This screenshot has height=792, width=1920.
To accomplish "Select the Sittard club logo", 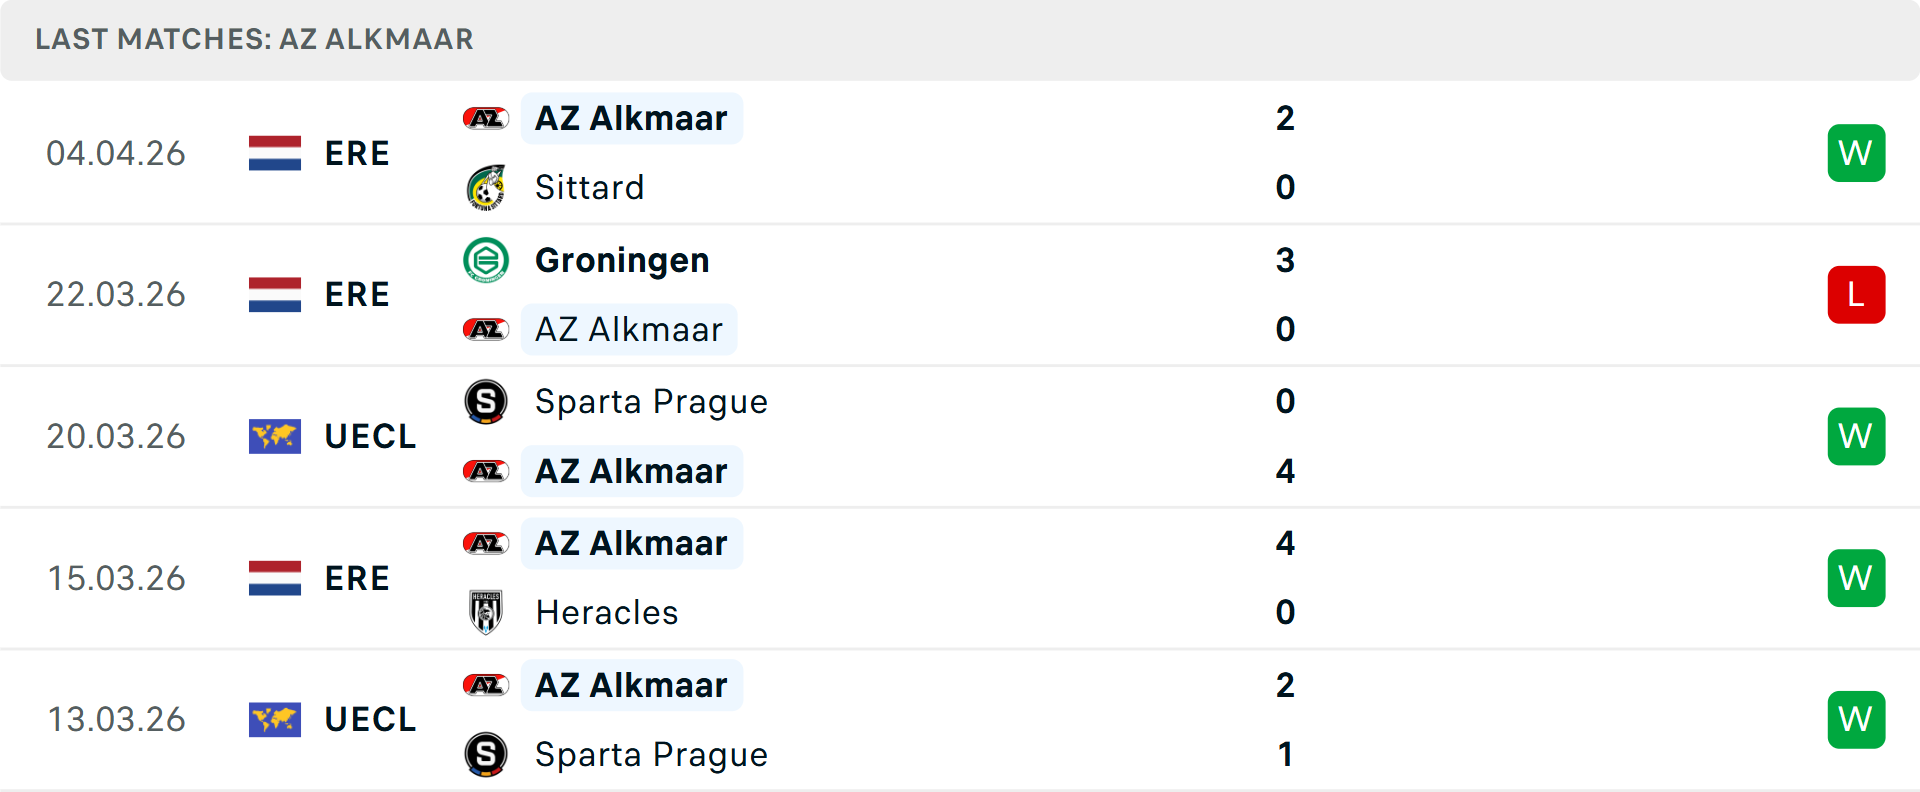I will 486,187.
